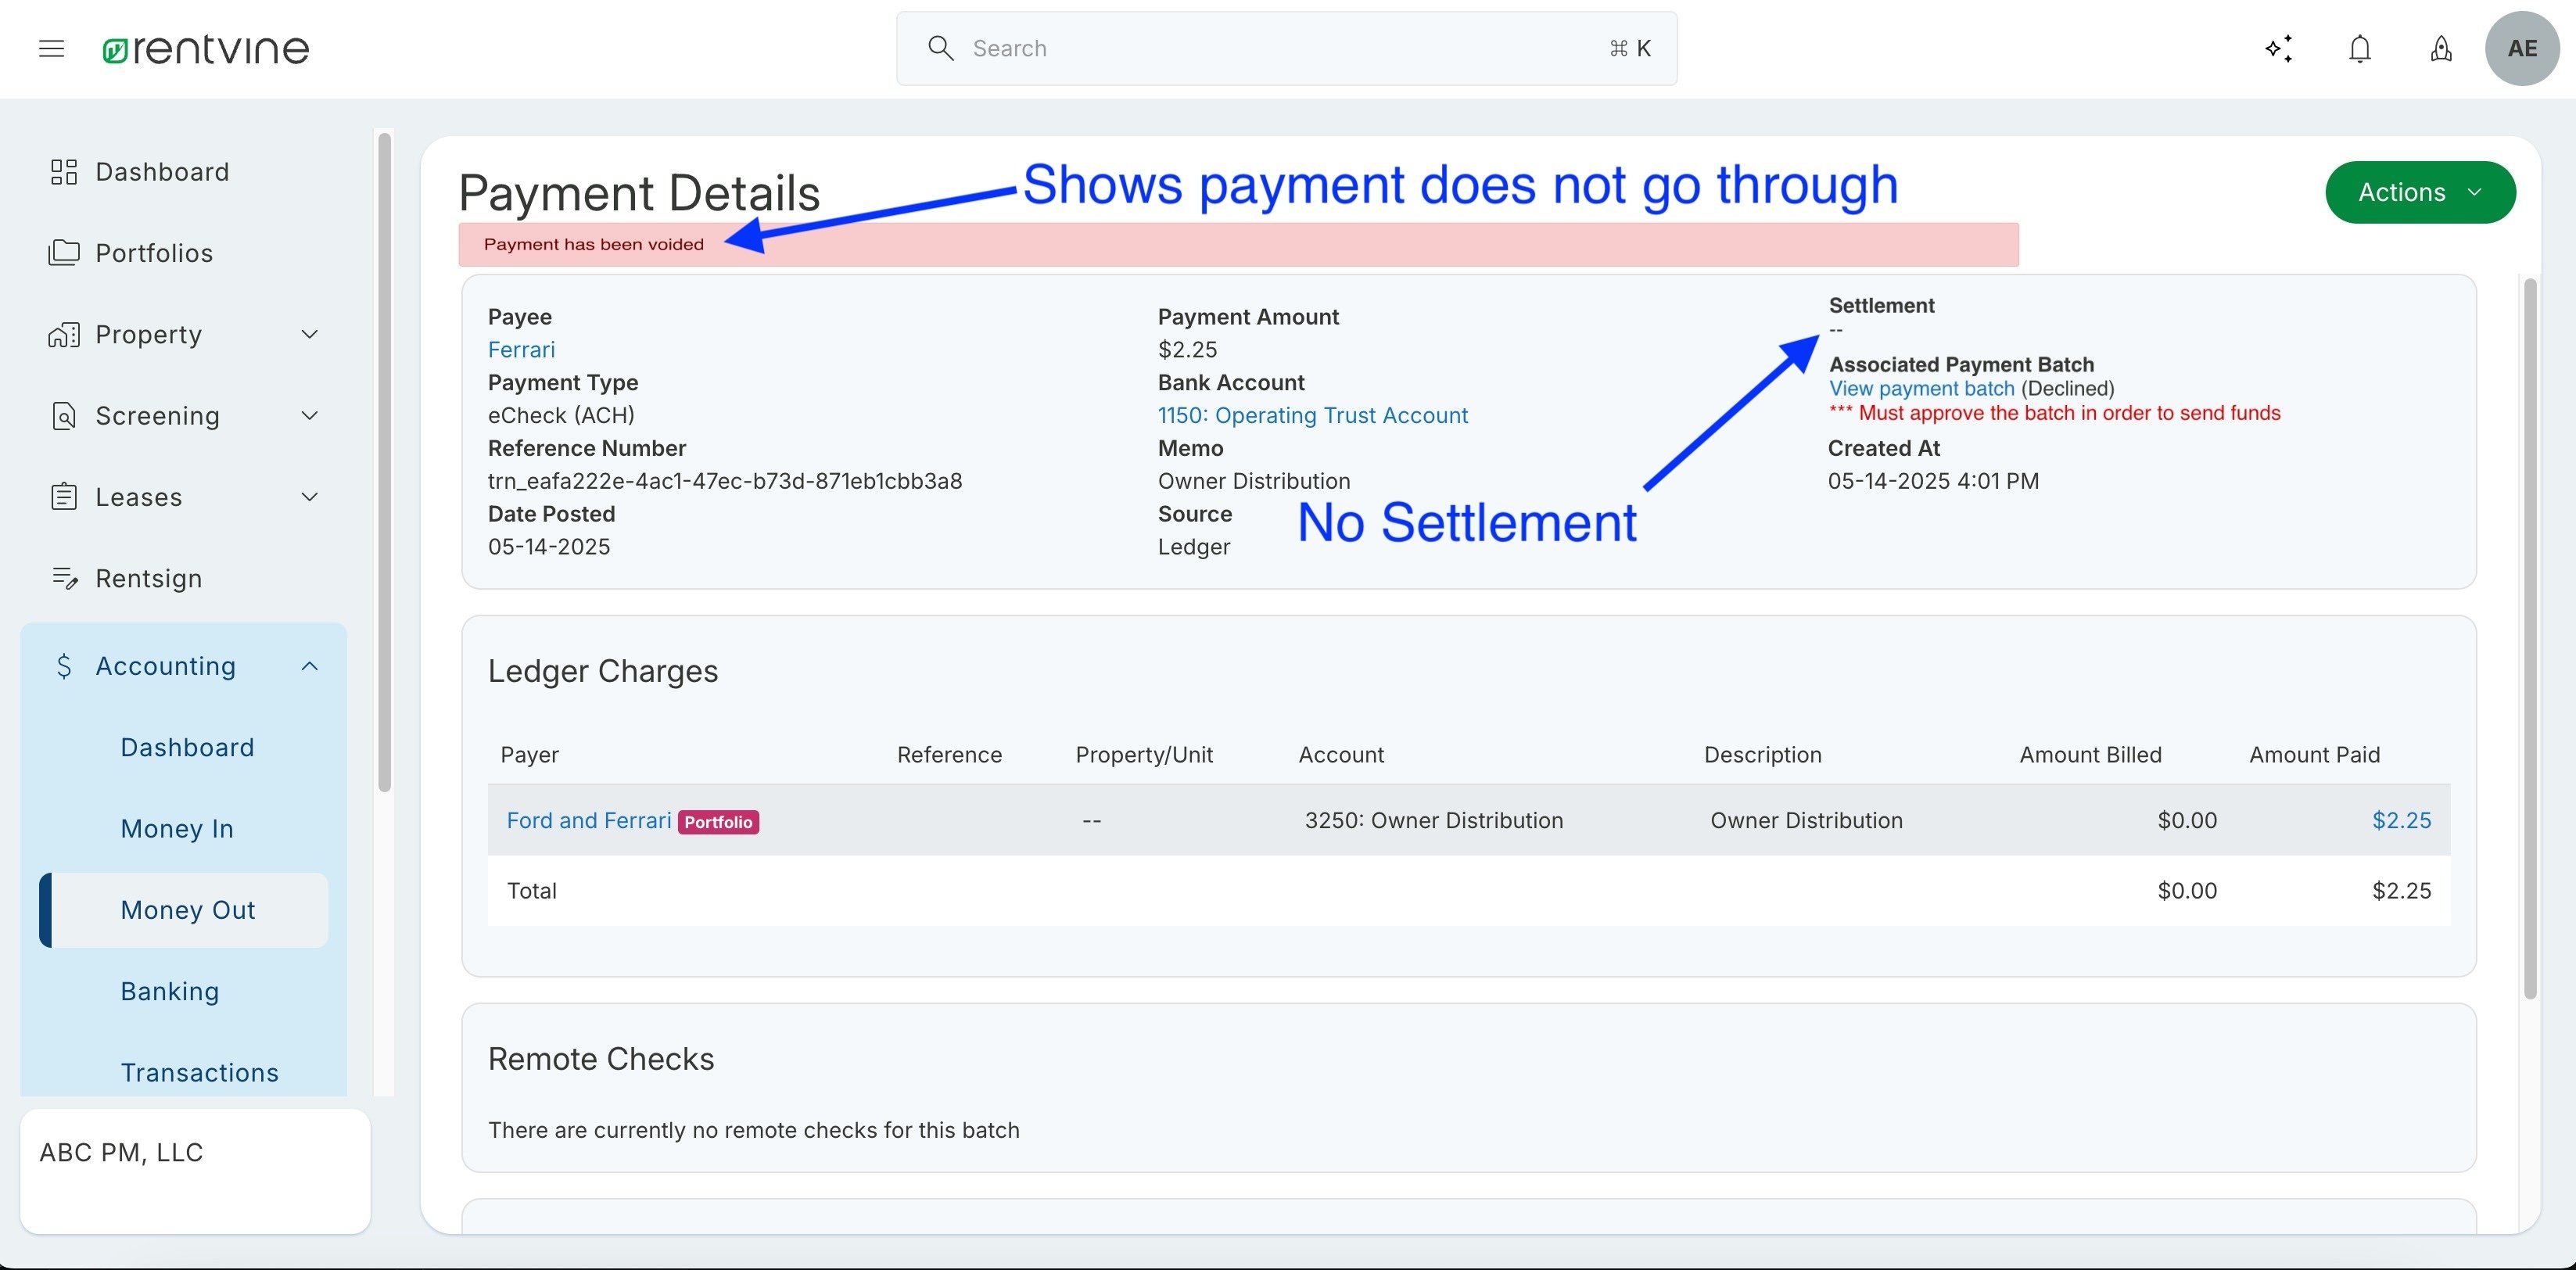The image size is (2576, 1270).
Task: Click the ABC PM, LLC company card
Action: point(195,1171)
